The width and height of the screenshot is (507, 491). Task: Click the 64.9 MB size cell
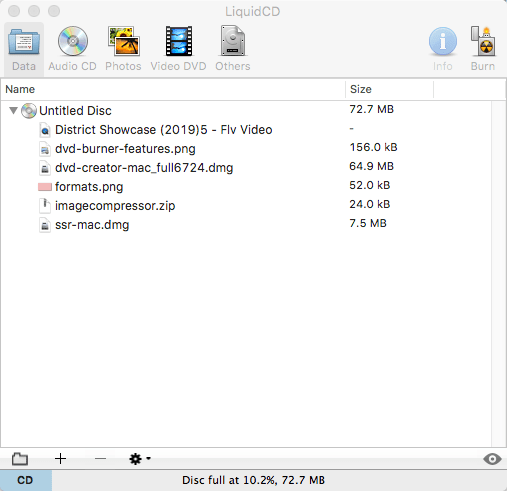click(372, 166)
